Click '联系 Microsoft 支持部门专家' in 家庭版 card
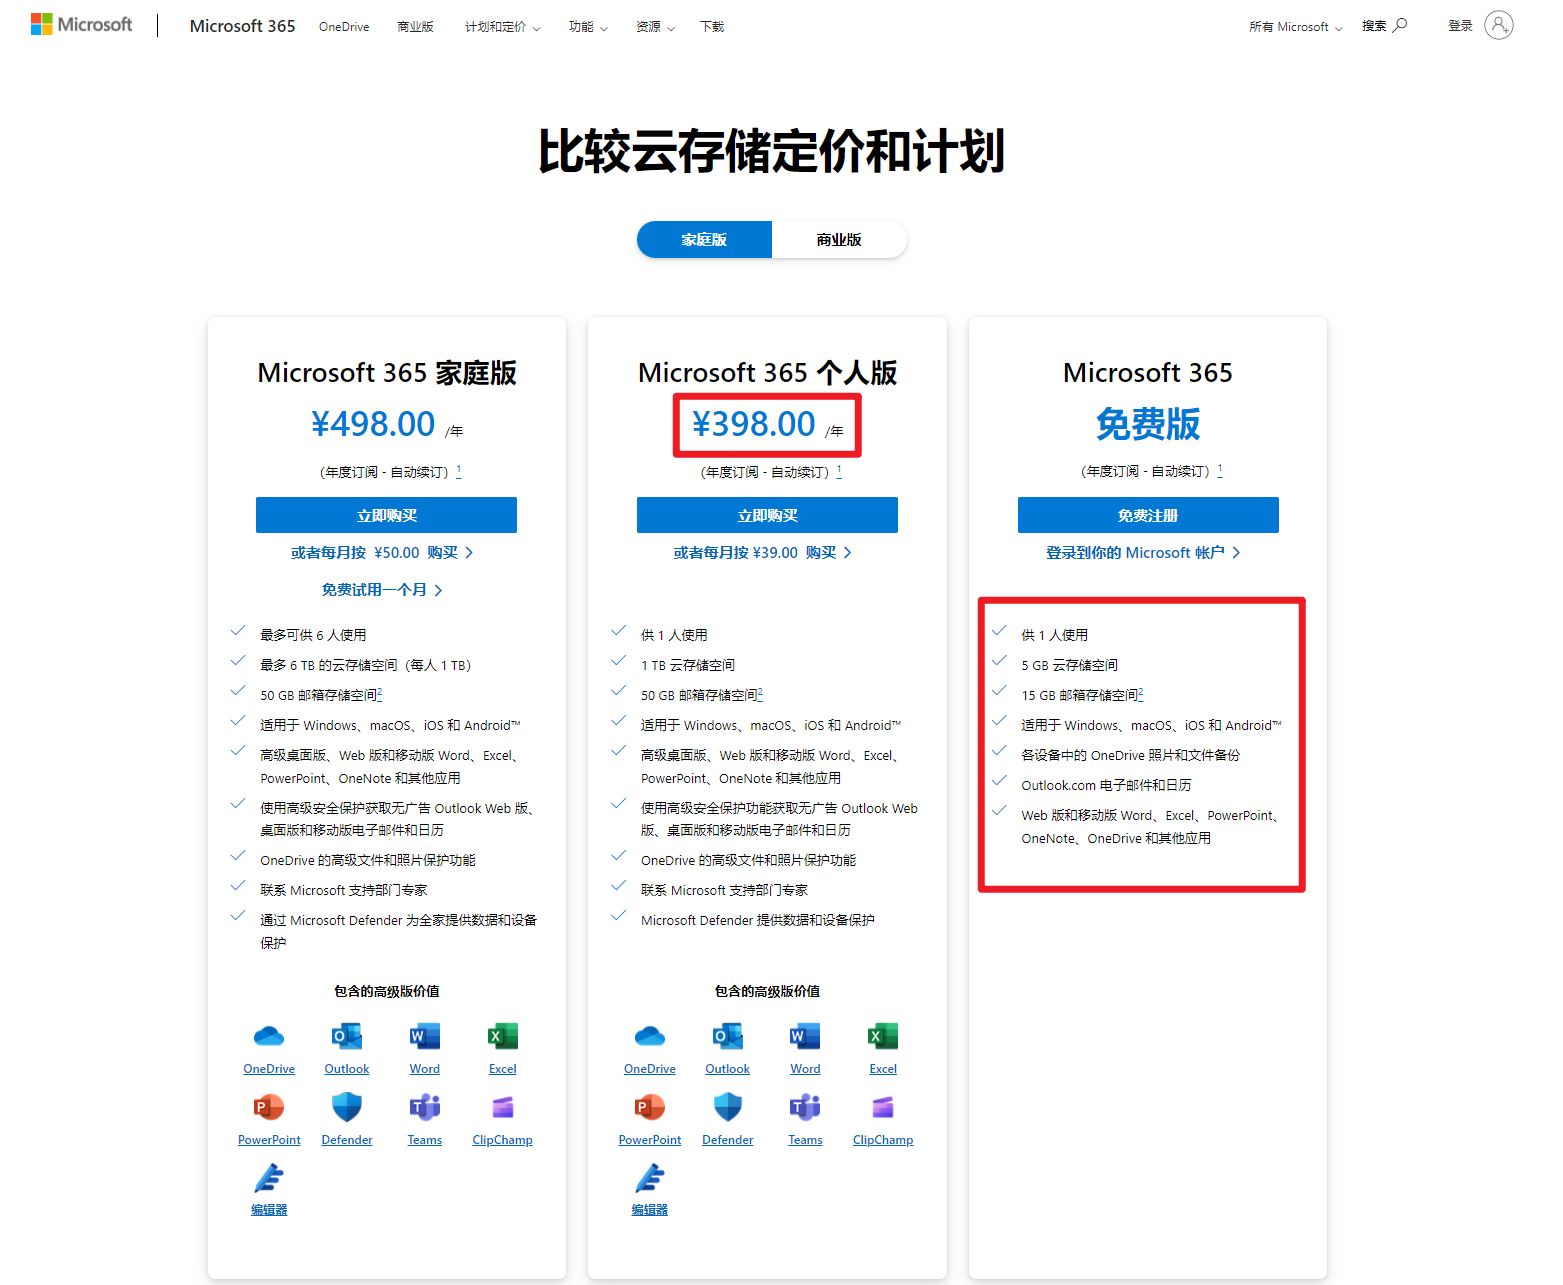Viewport: 1563px width, 1285px height. click(344, 890)
